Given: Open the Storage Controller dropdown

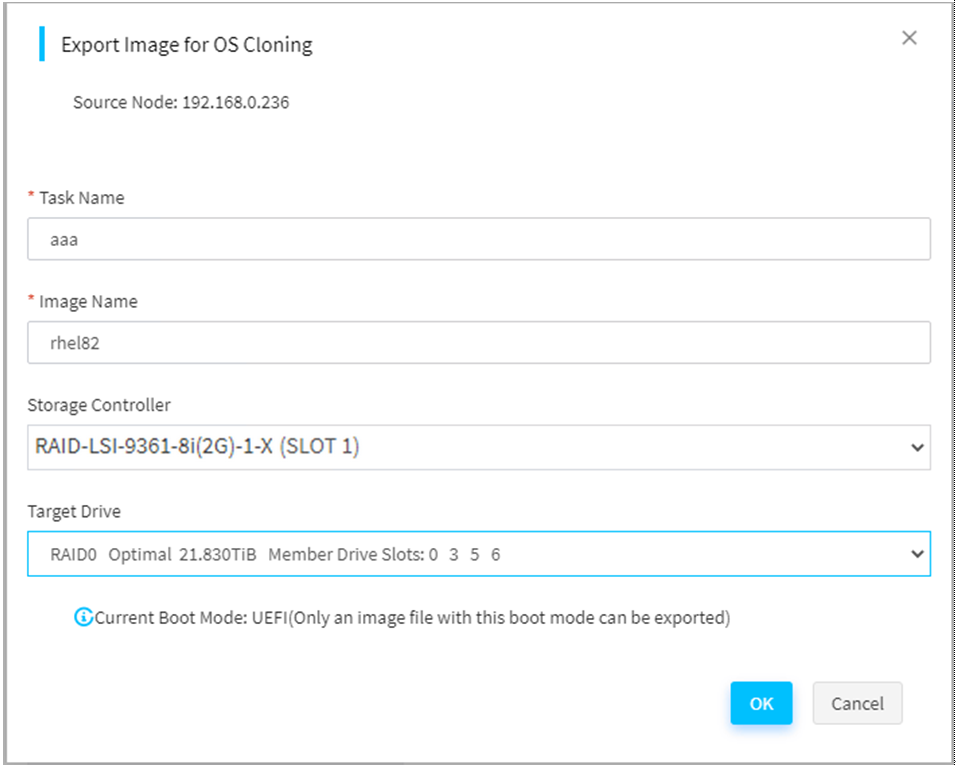Looking at the screenshot, I should click(479, 447).
